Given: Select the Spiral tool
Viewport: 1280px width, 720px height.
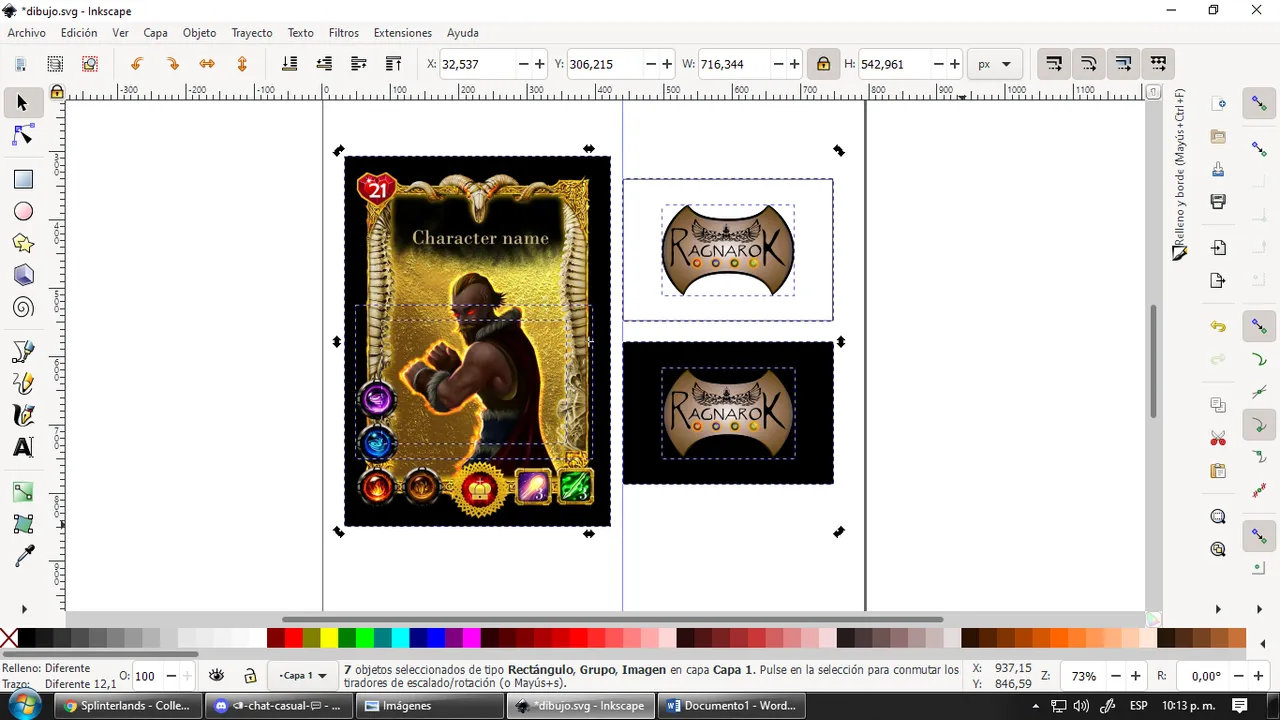Looking at the screenshot, I should point(23,307).
